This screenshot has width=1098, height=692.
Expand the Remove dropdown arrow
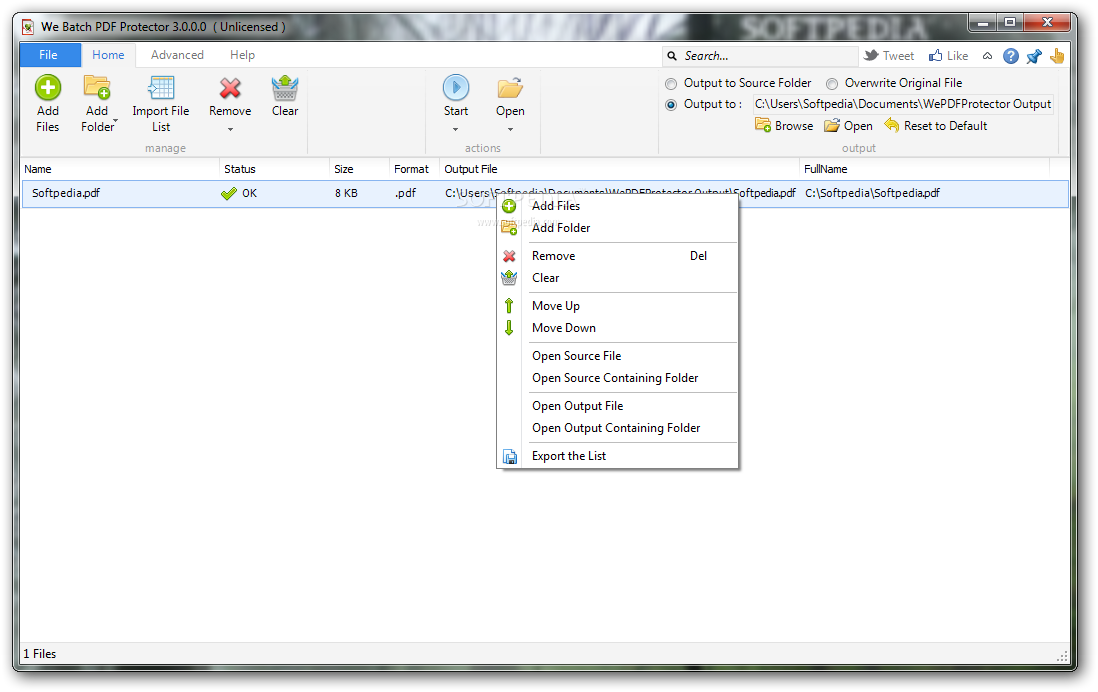[x=230, y=130]
